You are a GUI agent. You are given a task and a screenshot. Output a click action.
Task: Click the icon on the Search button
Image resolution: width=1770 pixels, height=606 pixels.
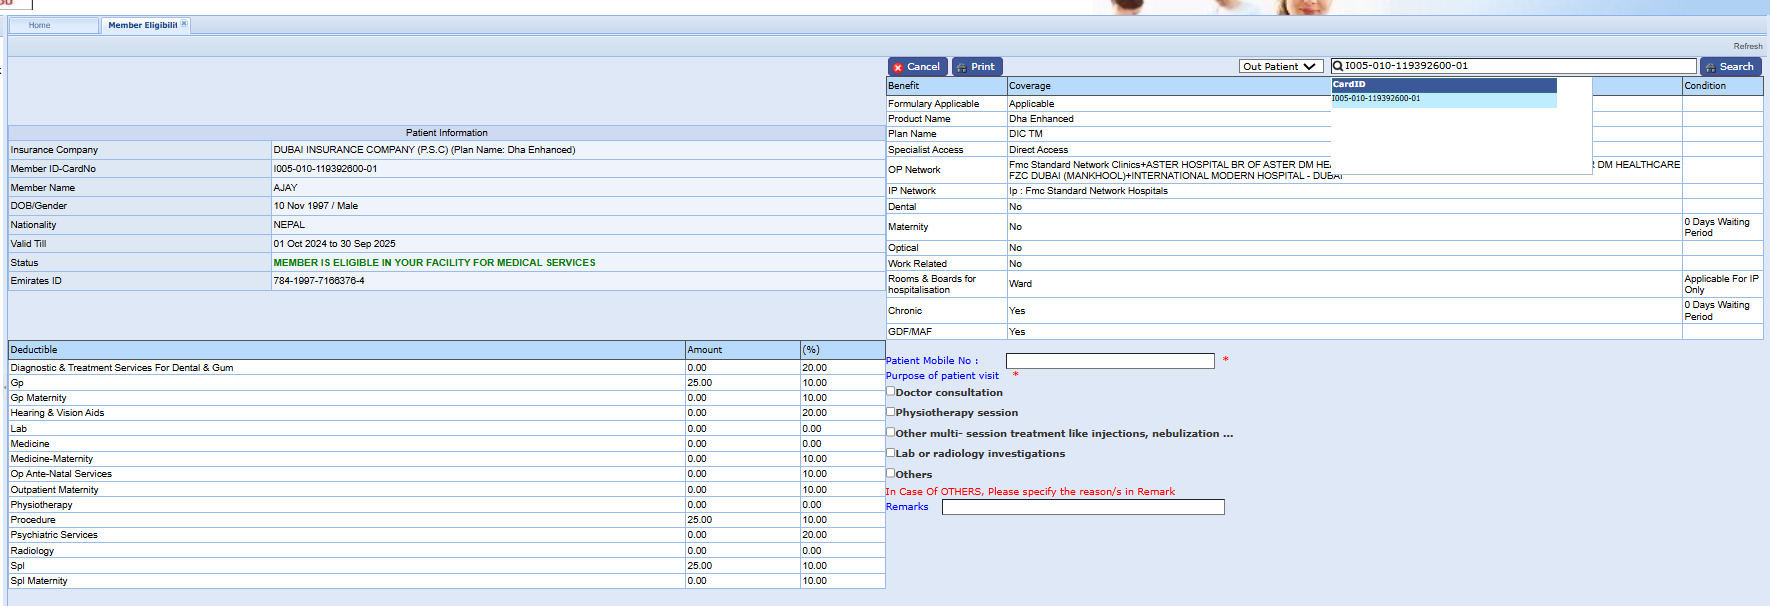1711,68
